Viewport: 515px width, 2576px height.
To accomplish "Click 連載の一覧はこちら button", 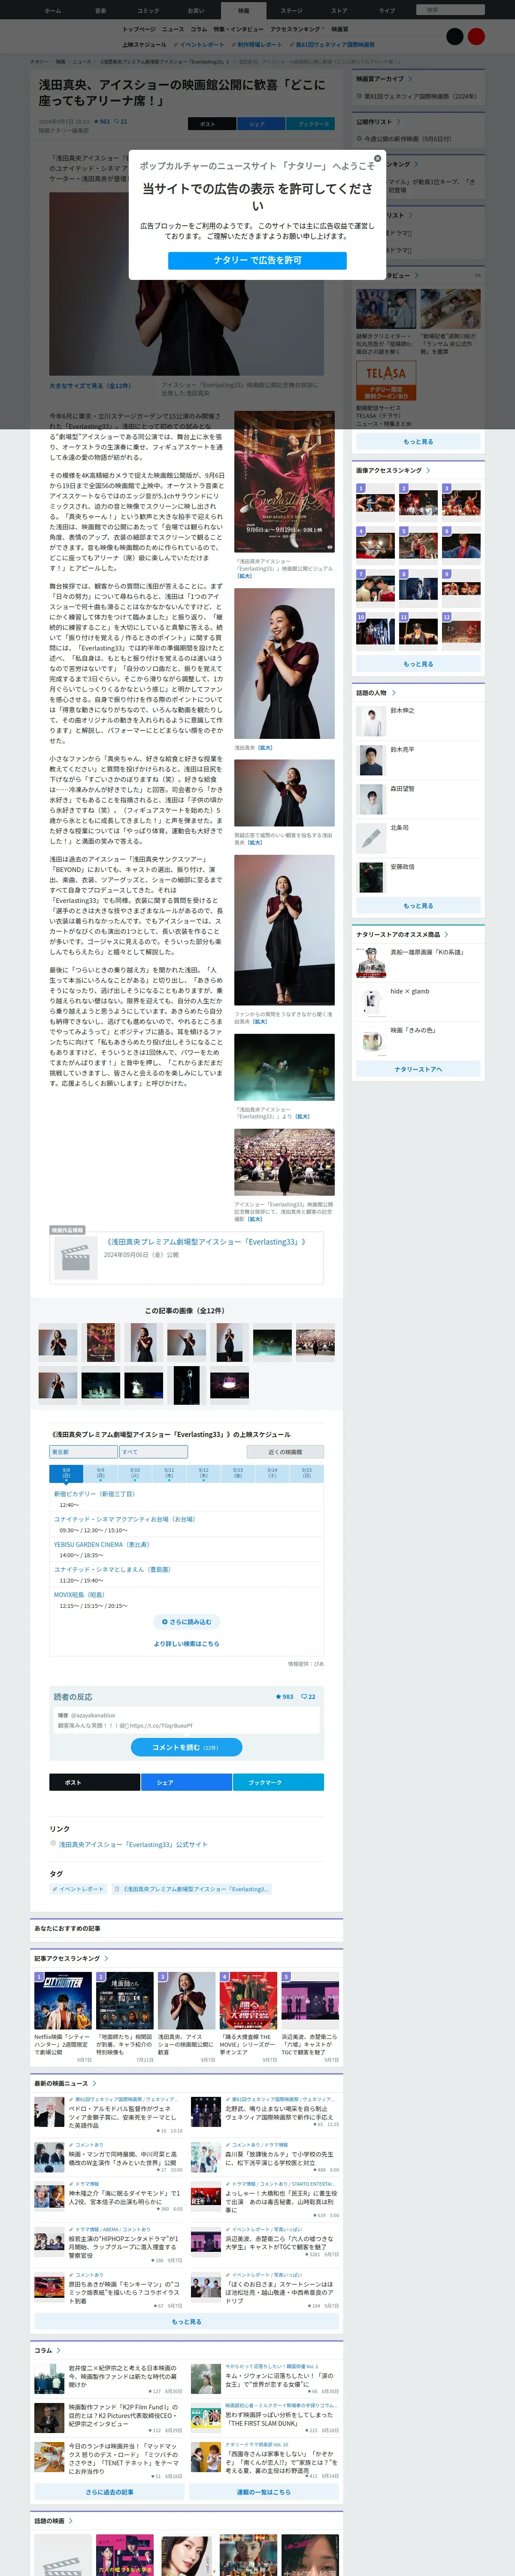I will (x=264, y=2491).
